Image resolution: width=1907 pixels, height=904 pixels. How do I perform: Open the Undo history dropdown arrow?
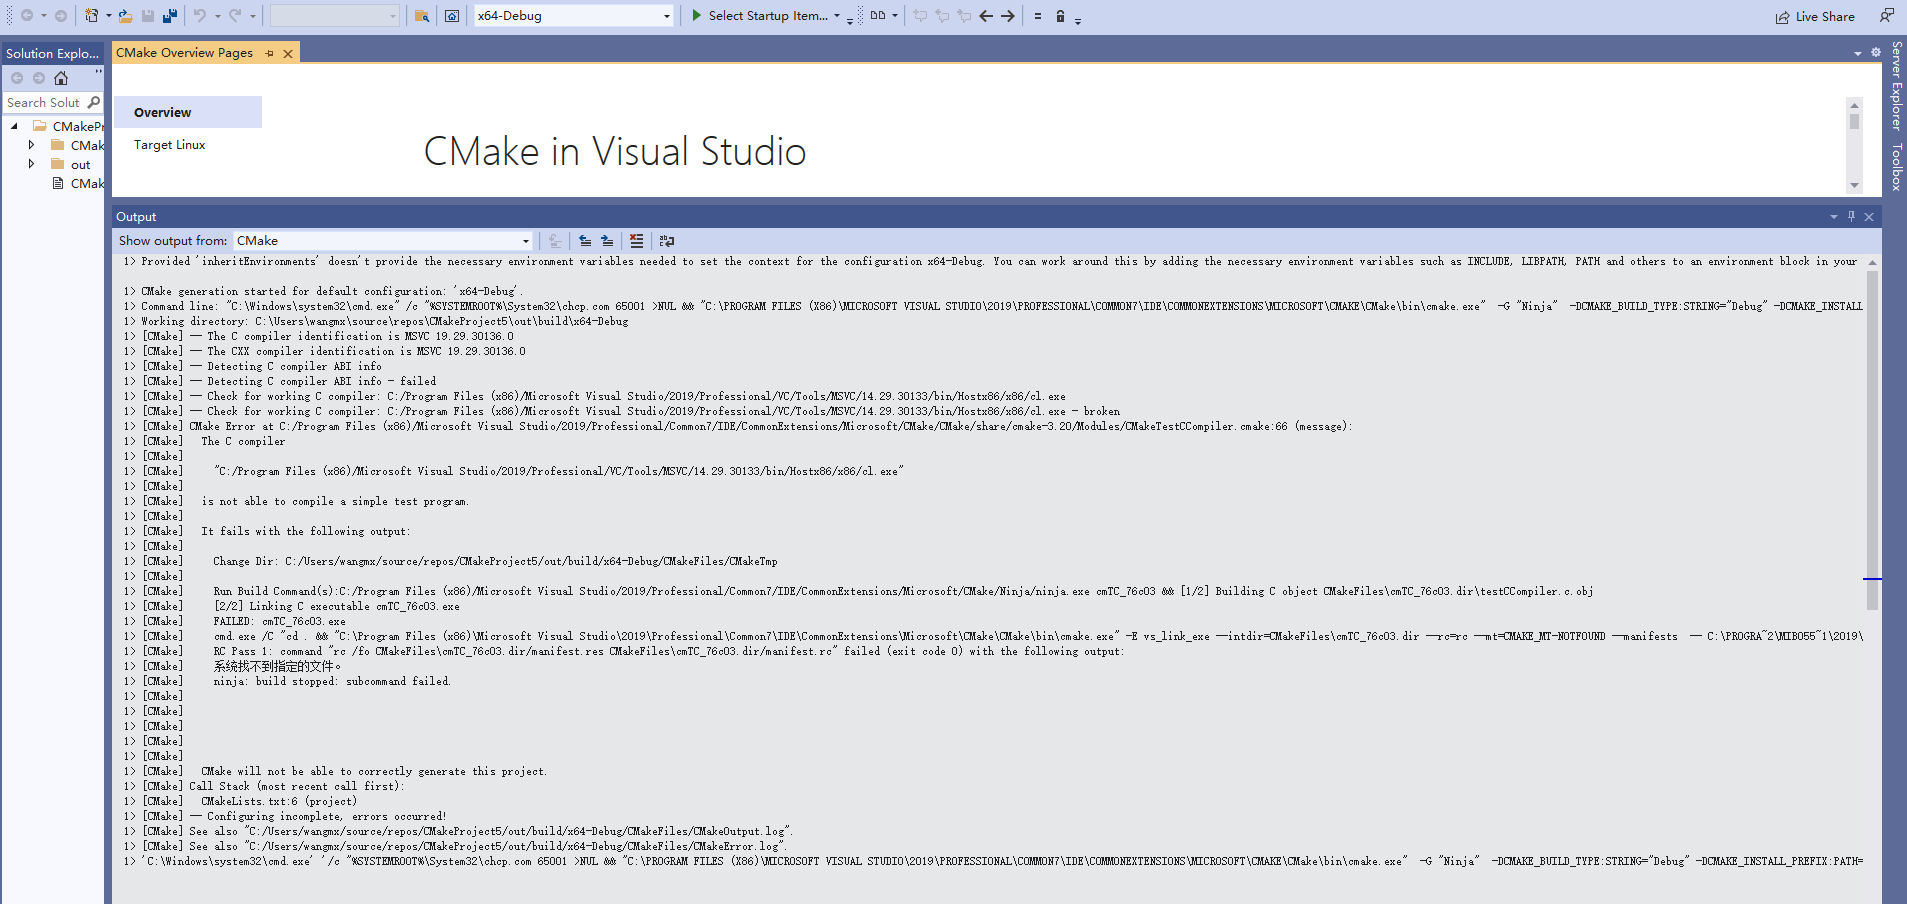coord(217,16)
